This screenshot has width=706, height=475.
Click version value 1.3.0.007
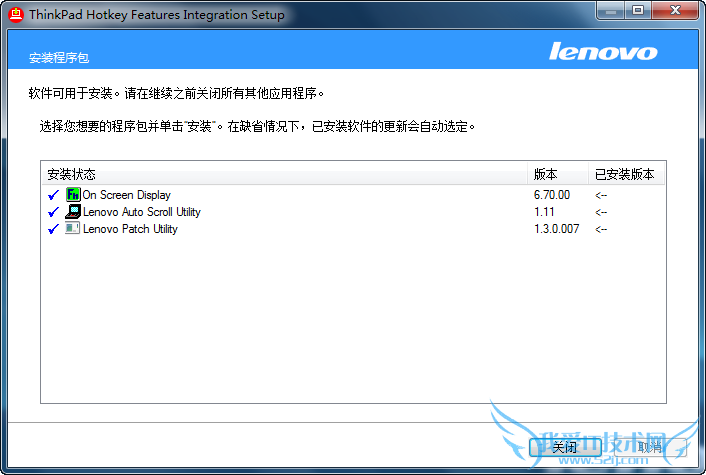coord(557,229)
